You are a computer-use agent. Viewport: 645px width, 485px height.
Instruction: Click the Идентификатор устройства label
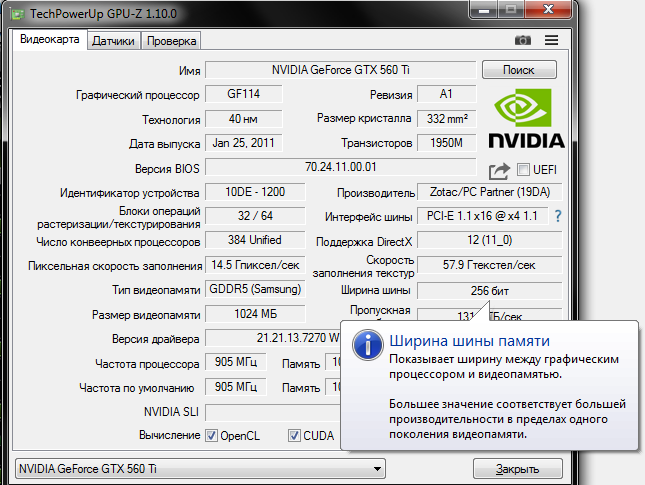(x=129, y=193)
